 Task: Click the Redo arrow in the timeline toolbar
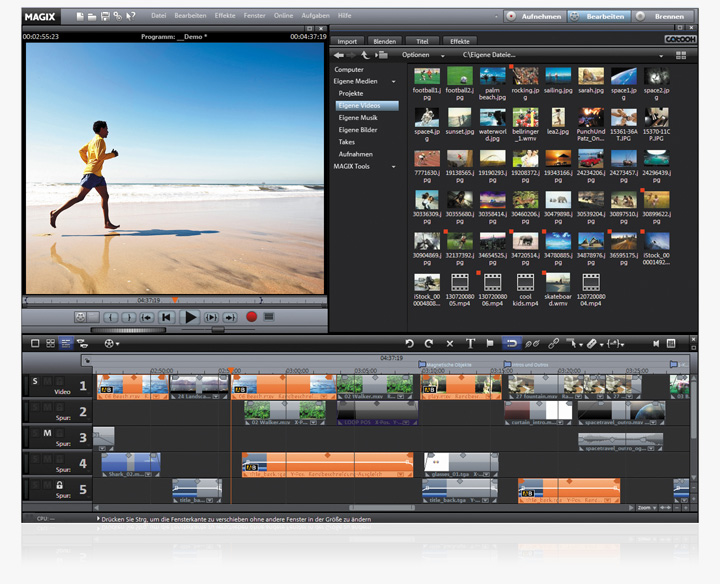click(x=429, y=343)
